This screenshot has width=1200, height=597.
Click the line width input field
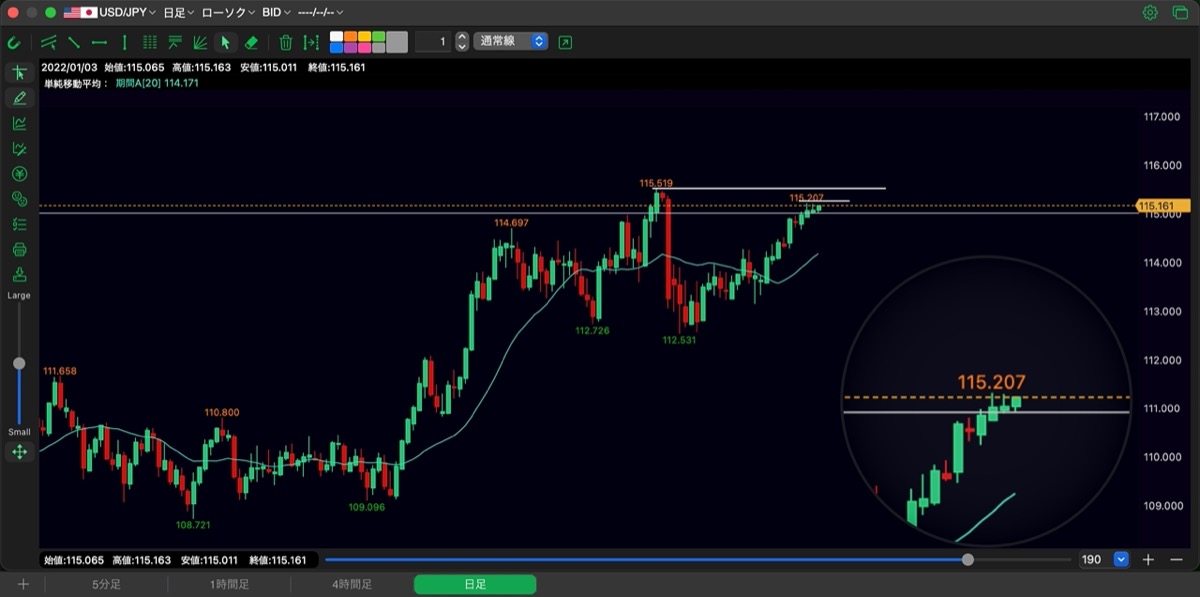click(433, 42)
